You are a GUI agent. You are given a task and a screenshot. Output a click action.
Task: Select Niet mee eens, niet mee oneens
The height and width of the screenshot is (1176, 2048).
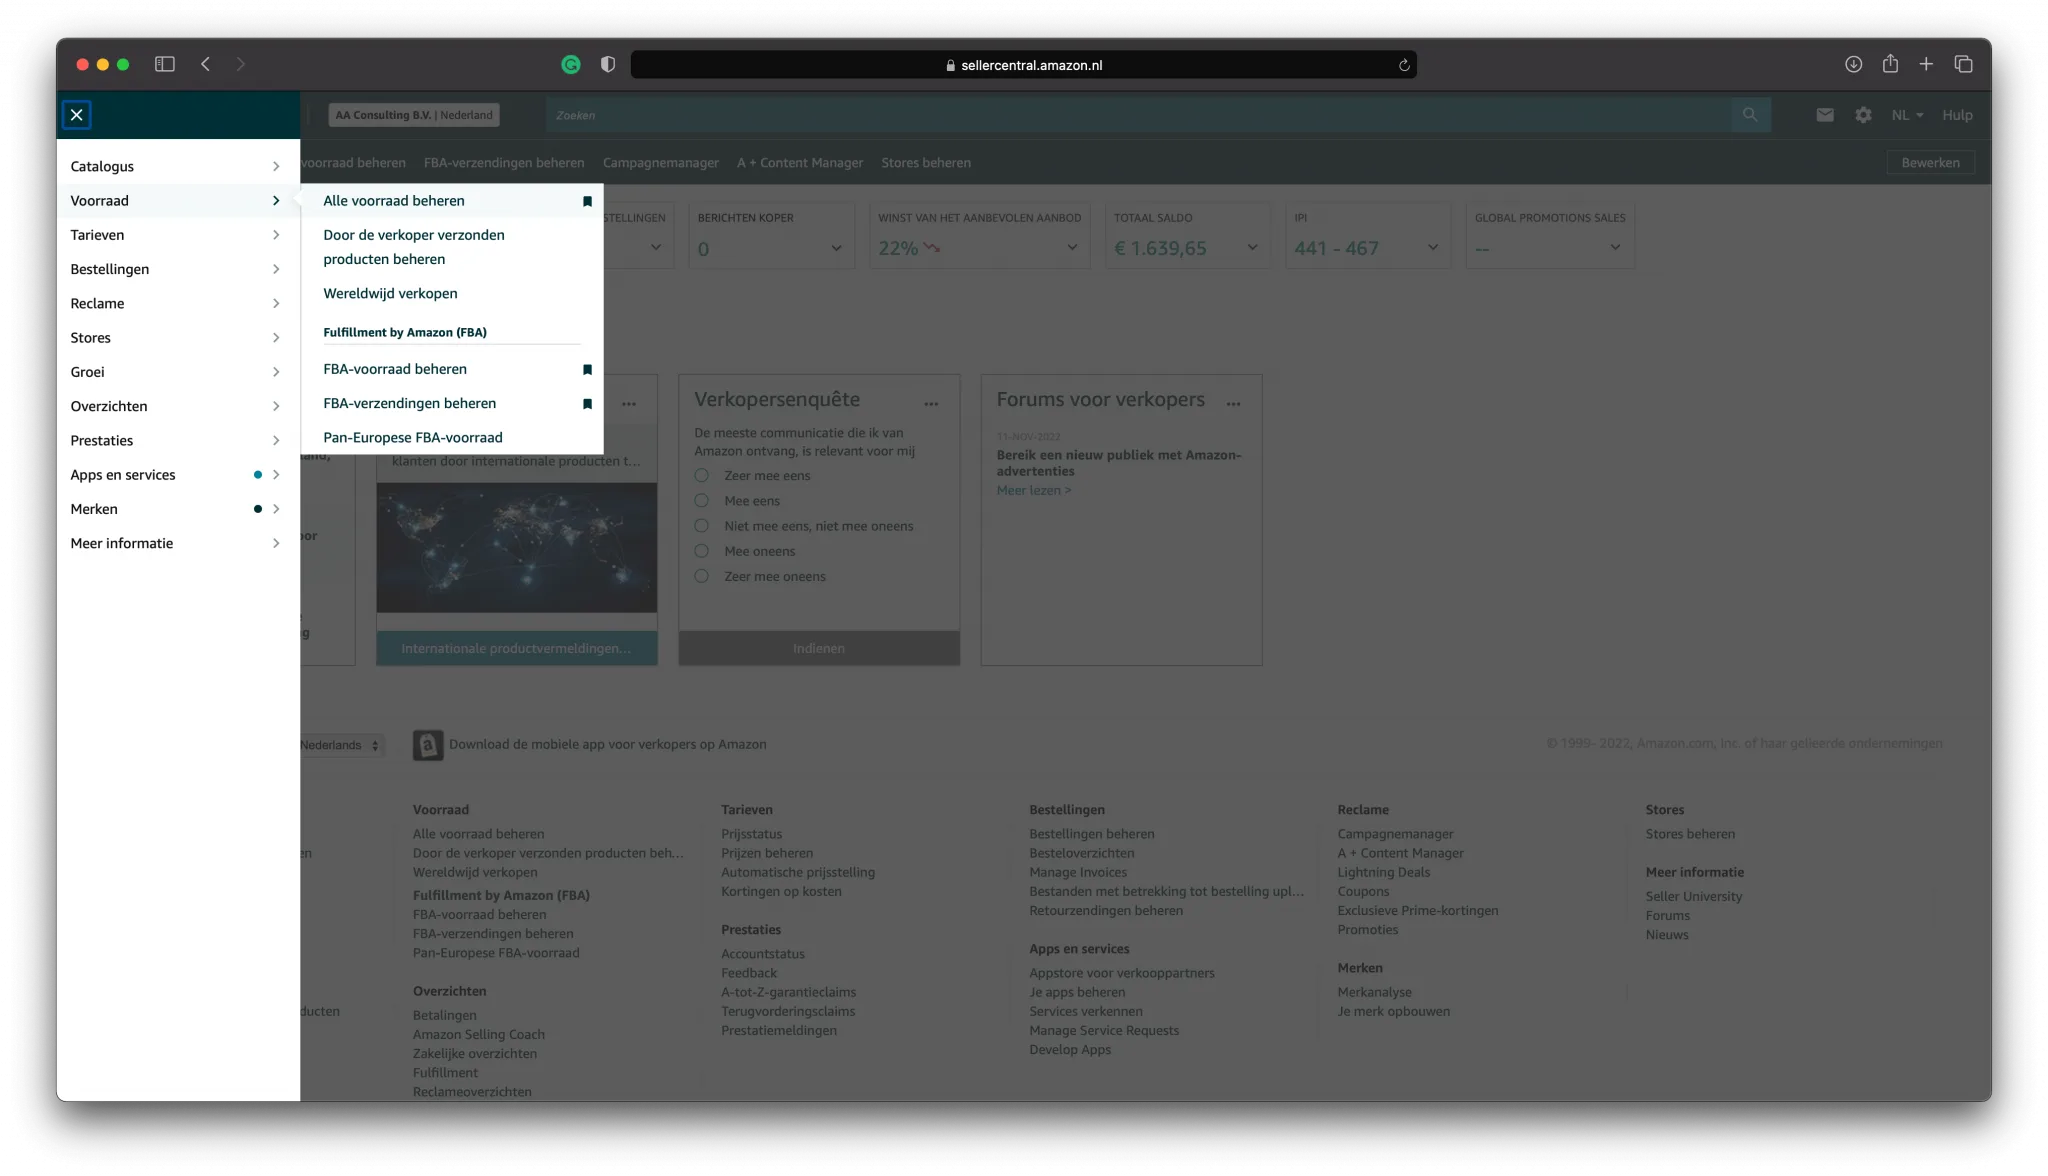pyautogui.click(x=702, y=526)
